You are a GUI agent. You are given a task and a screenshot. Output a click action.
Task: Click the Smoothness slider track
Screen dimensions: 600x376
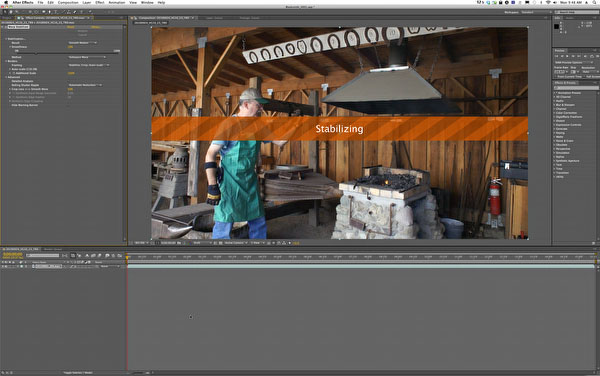click(x=67, y=53)
